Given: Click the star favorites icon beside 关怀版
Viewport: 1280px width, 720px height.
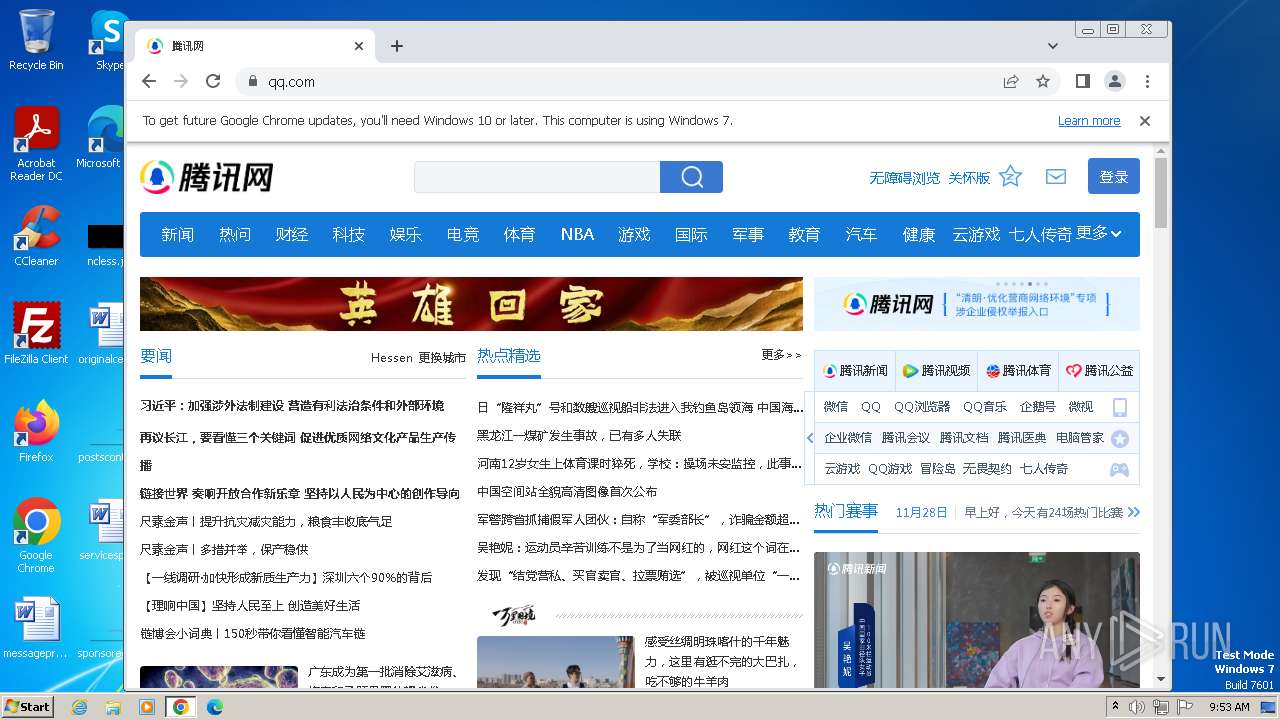Looking at the screenshot, I should click(1011, 177).
